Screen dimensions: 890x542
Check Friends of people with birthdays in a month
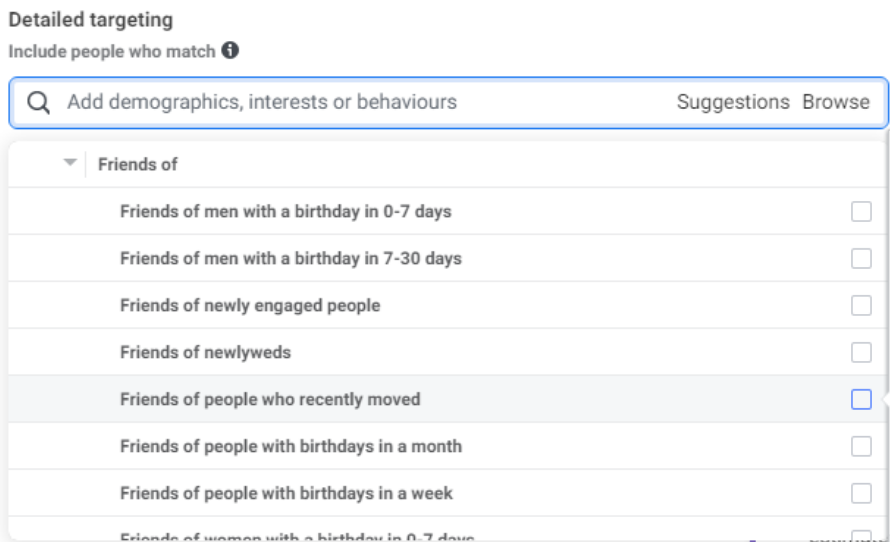pos(861,446)
